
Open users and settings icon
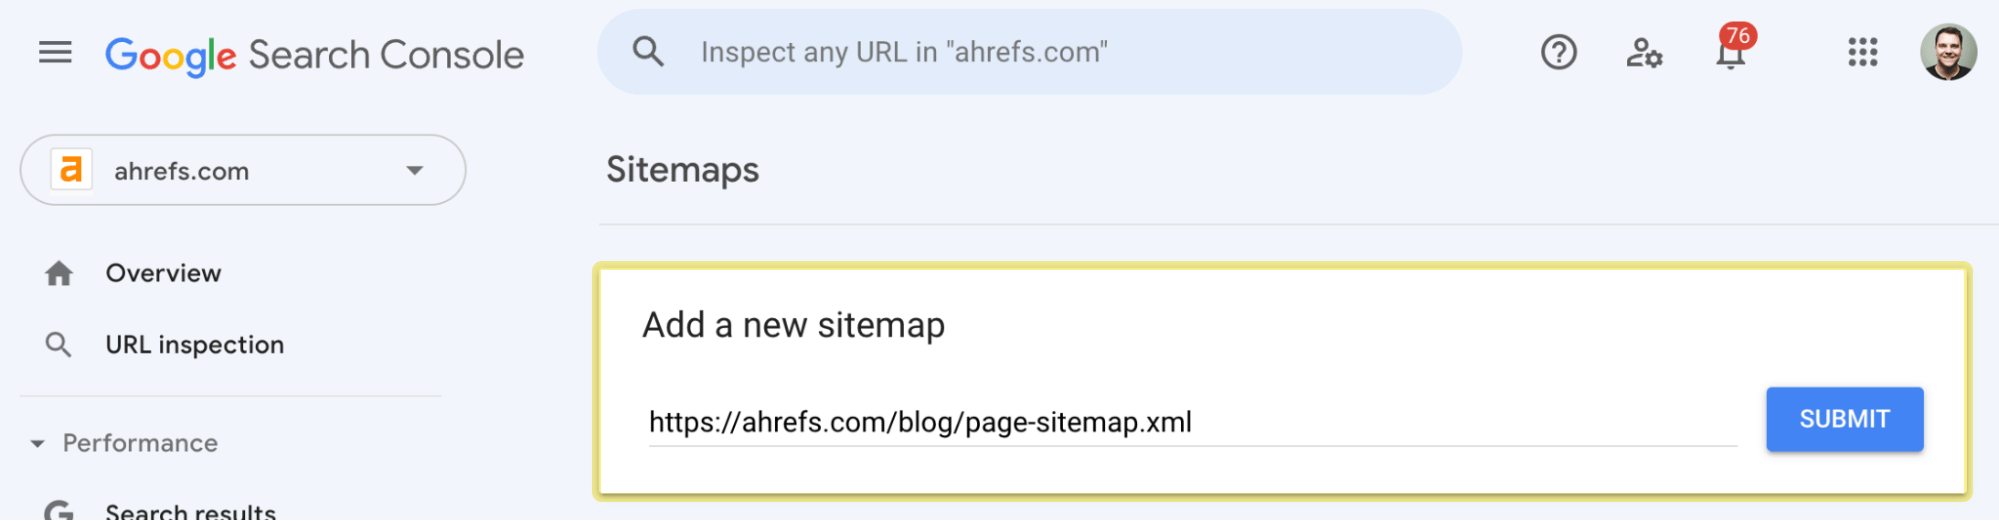pos(1644,52)
